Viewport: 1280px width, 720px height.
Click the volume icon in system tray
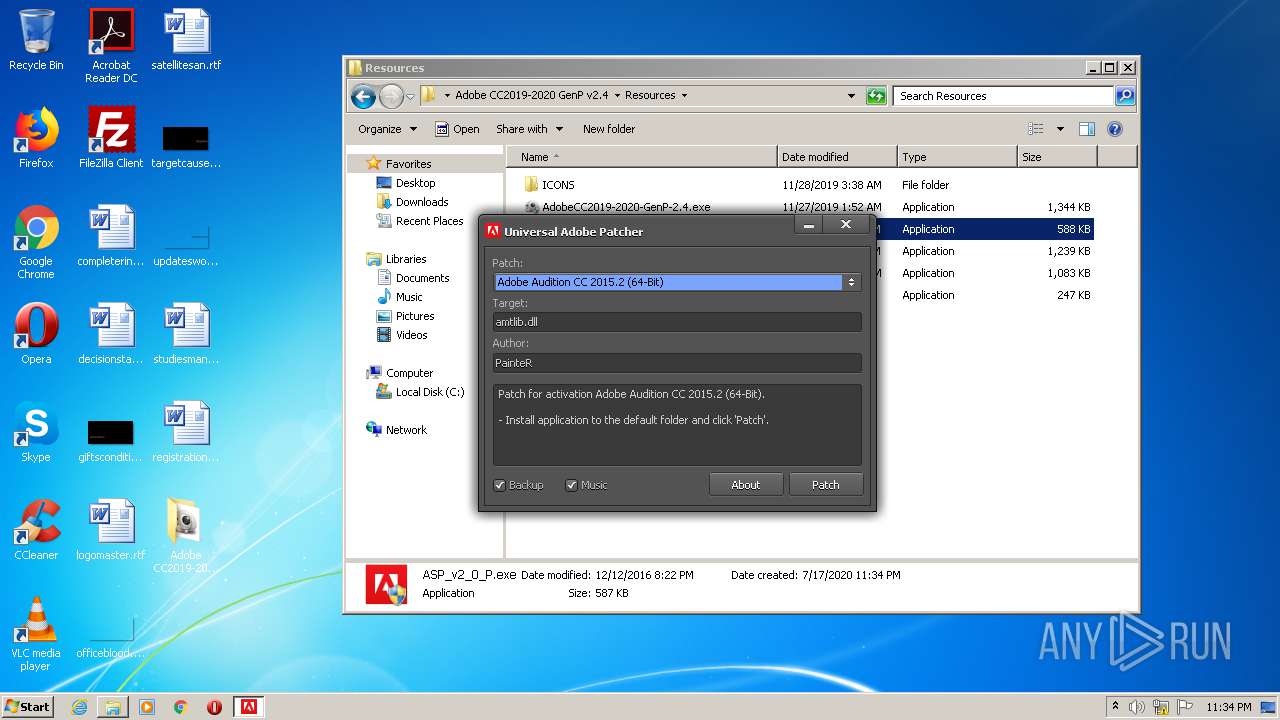tap(1137, 707)
